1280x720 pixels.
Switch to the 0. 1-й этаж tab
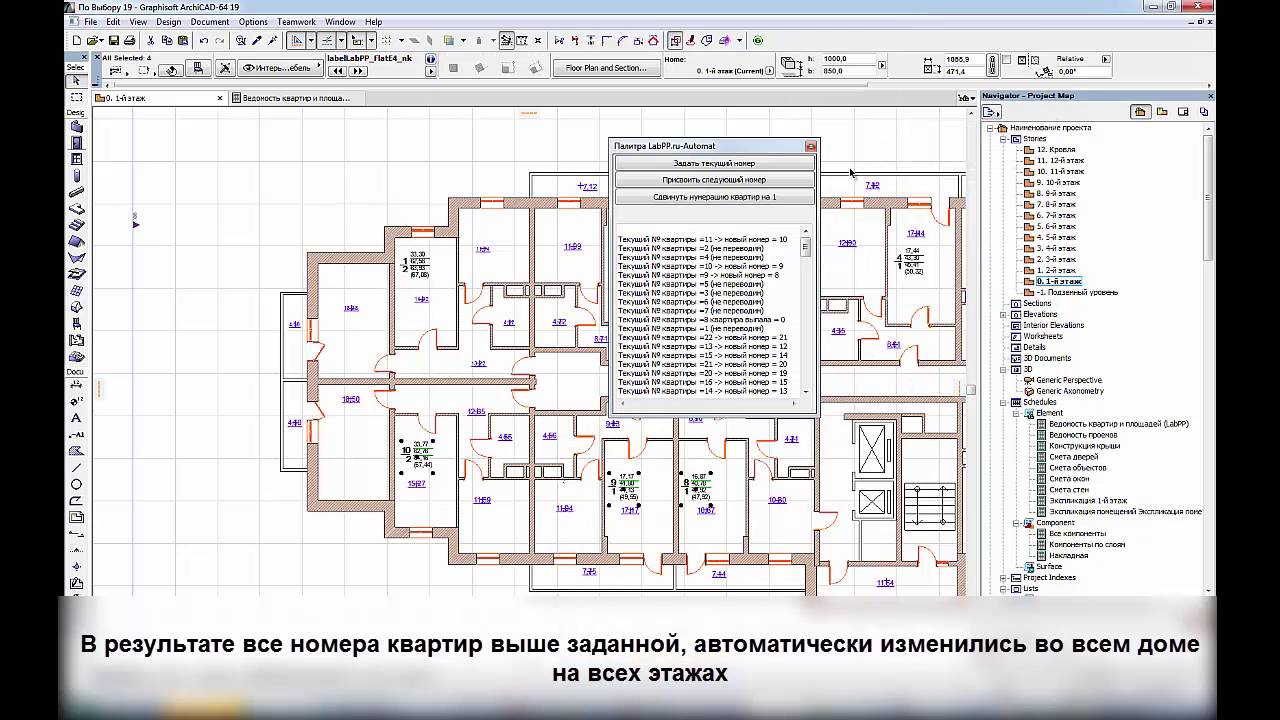click(160, 98)
